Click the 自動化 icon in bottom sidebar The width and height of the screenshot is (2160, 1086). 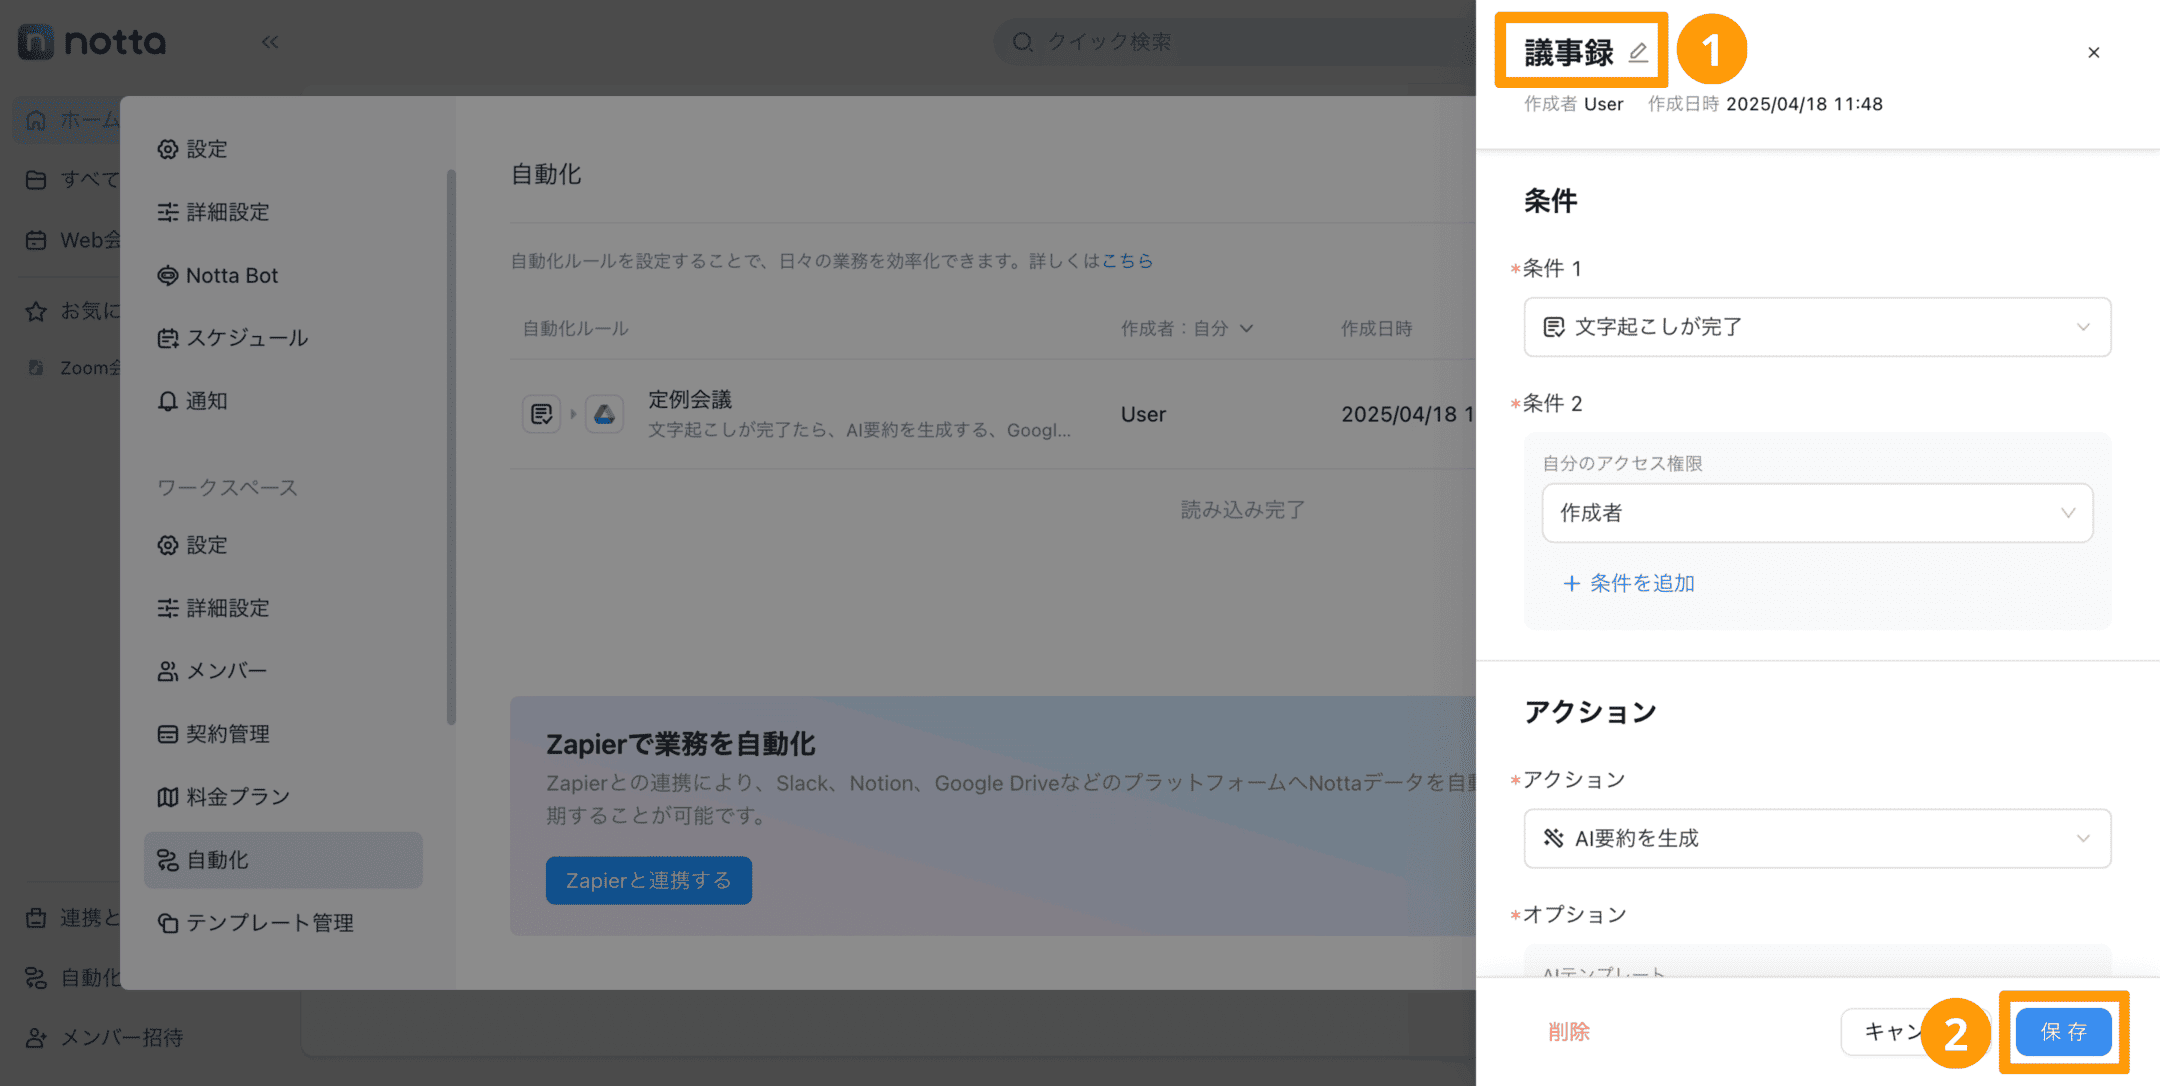[x=36, y=978]
